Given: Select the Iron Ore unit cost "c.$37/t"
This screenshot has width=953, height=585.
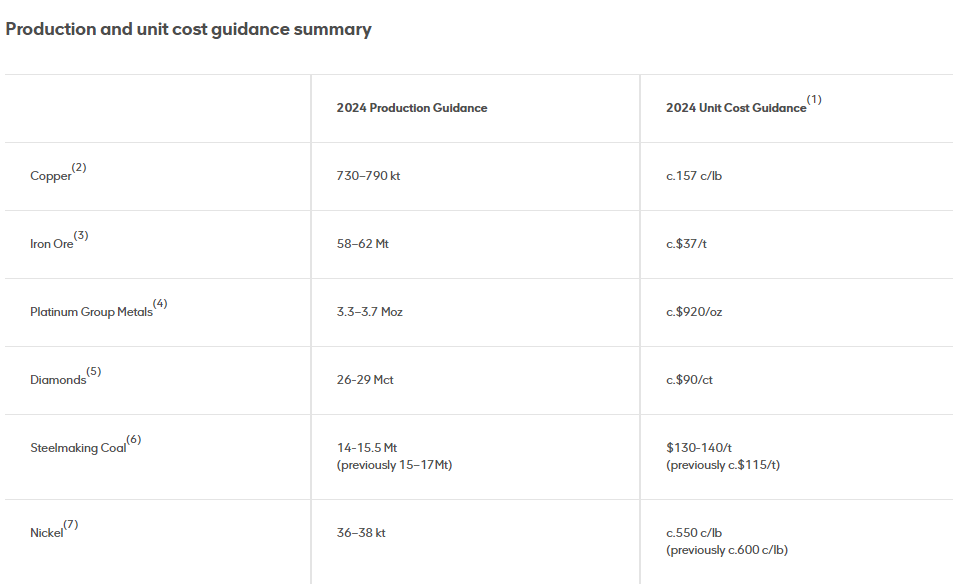Looking at the screenshot, I should coord(686,244).
